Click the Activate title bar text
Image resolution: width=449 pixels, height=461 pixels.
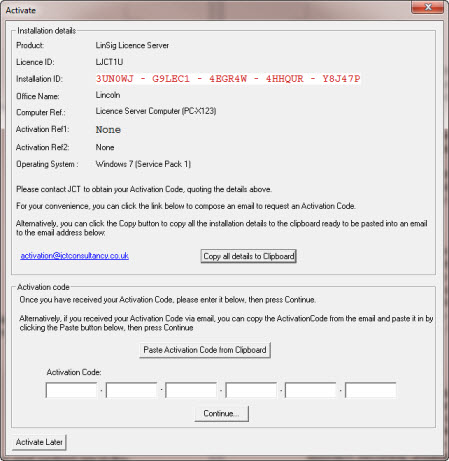tap(21, 10)
